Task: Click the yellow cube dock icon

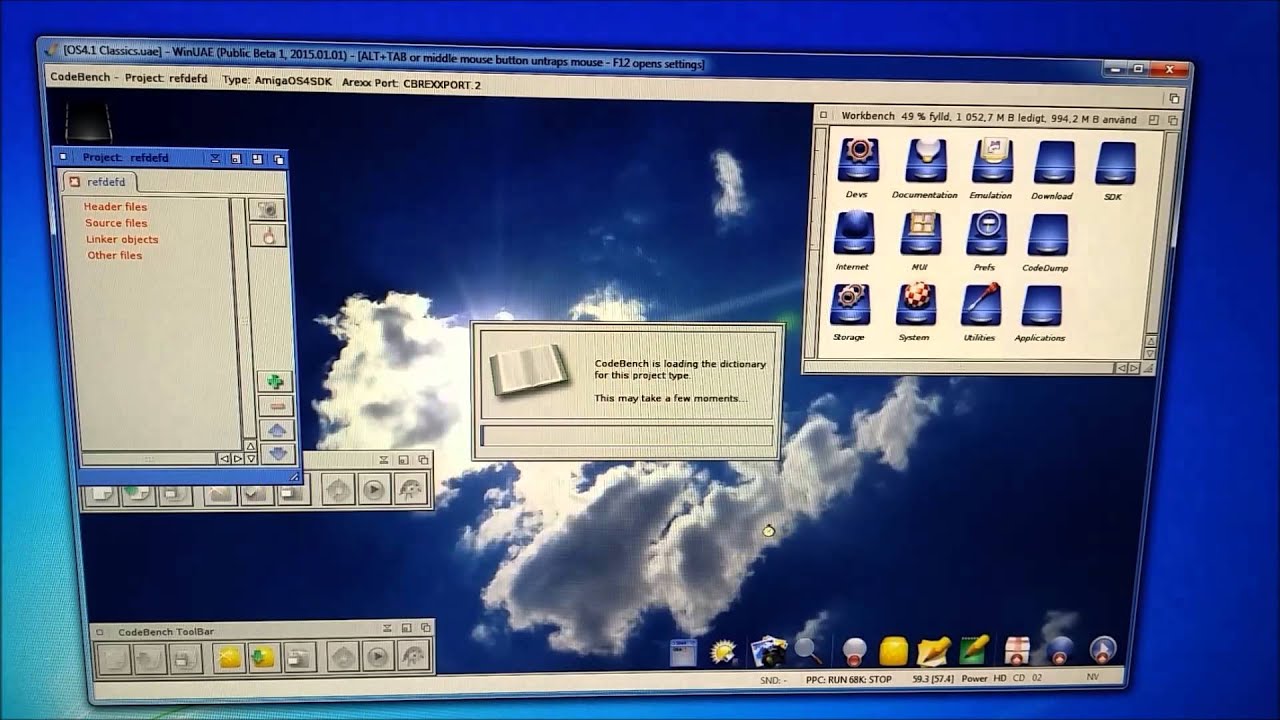Action: pos(892,651)
